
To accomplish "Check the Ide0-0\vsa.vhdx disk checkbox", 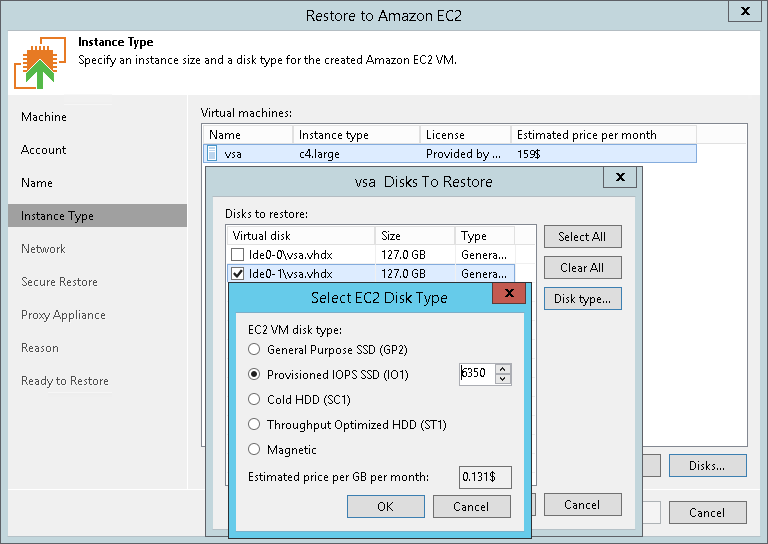I will coord(238,255).
